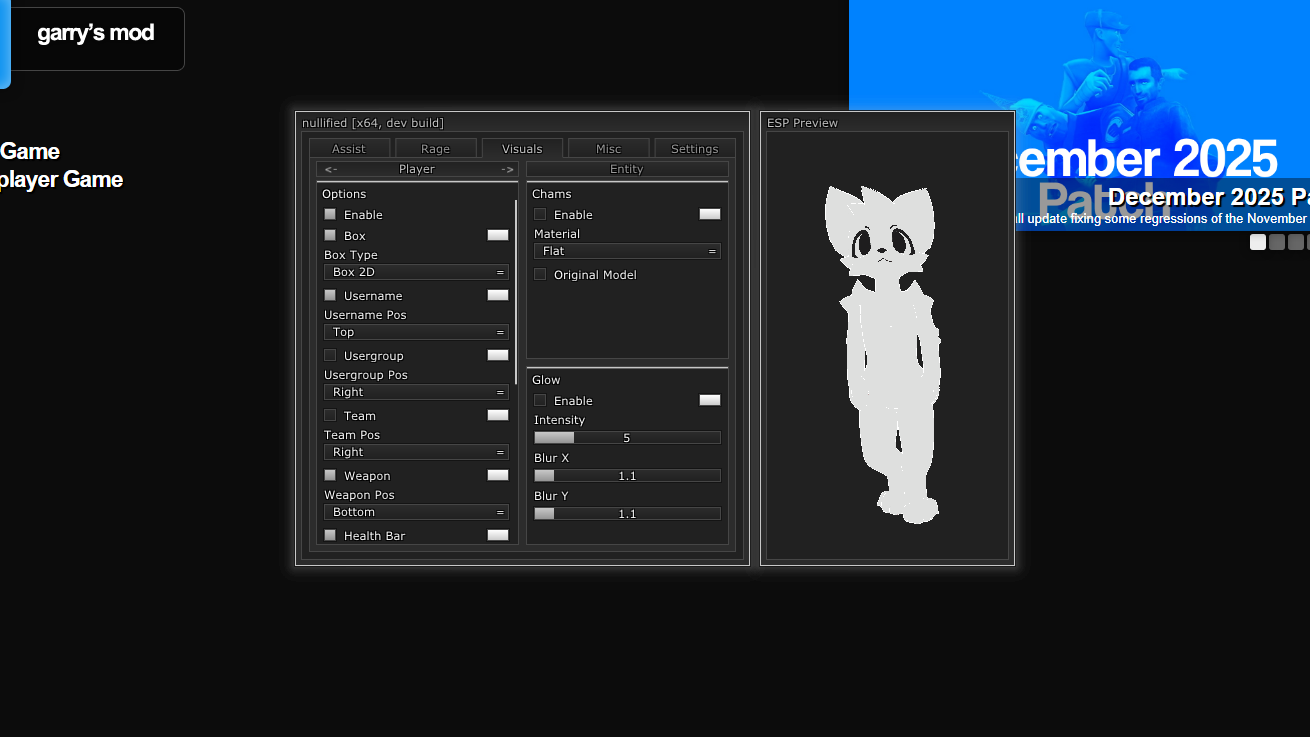Expand the Chams Material dropdown
Screen dimensions: 1310x737
[627, 251]
